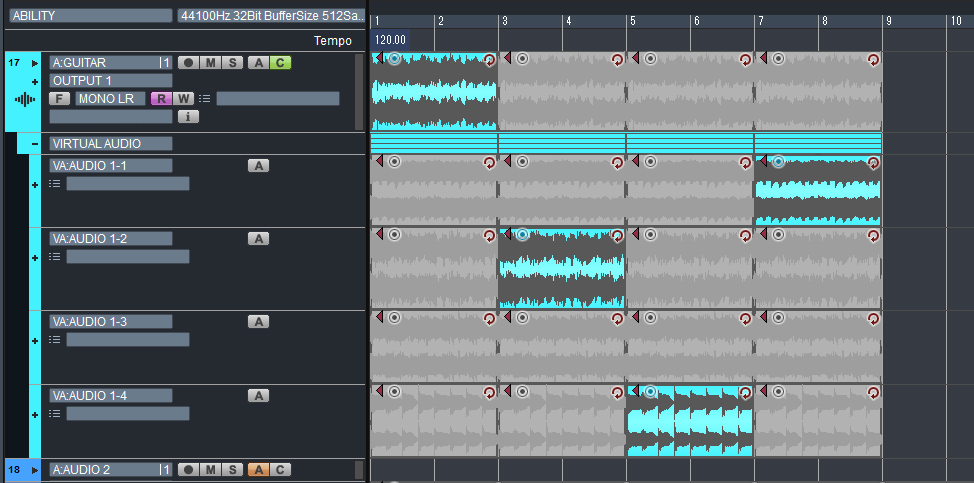Solo the A:GUITAR track

[232, 63]
